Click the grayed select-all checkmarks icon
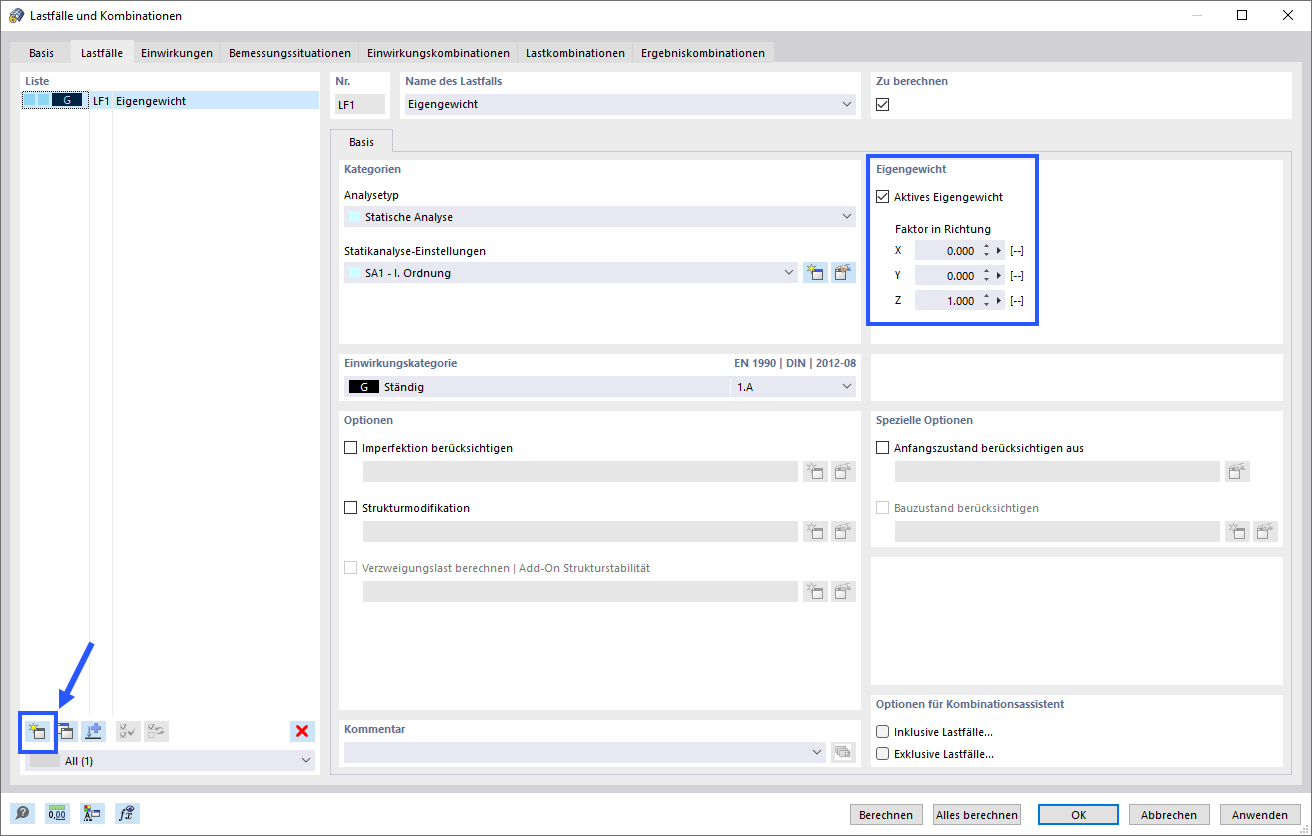This screenshot has height=836, width=1312. [128, 731]
